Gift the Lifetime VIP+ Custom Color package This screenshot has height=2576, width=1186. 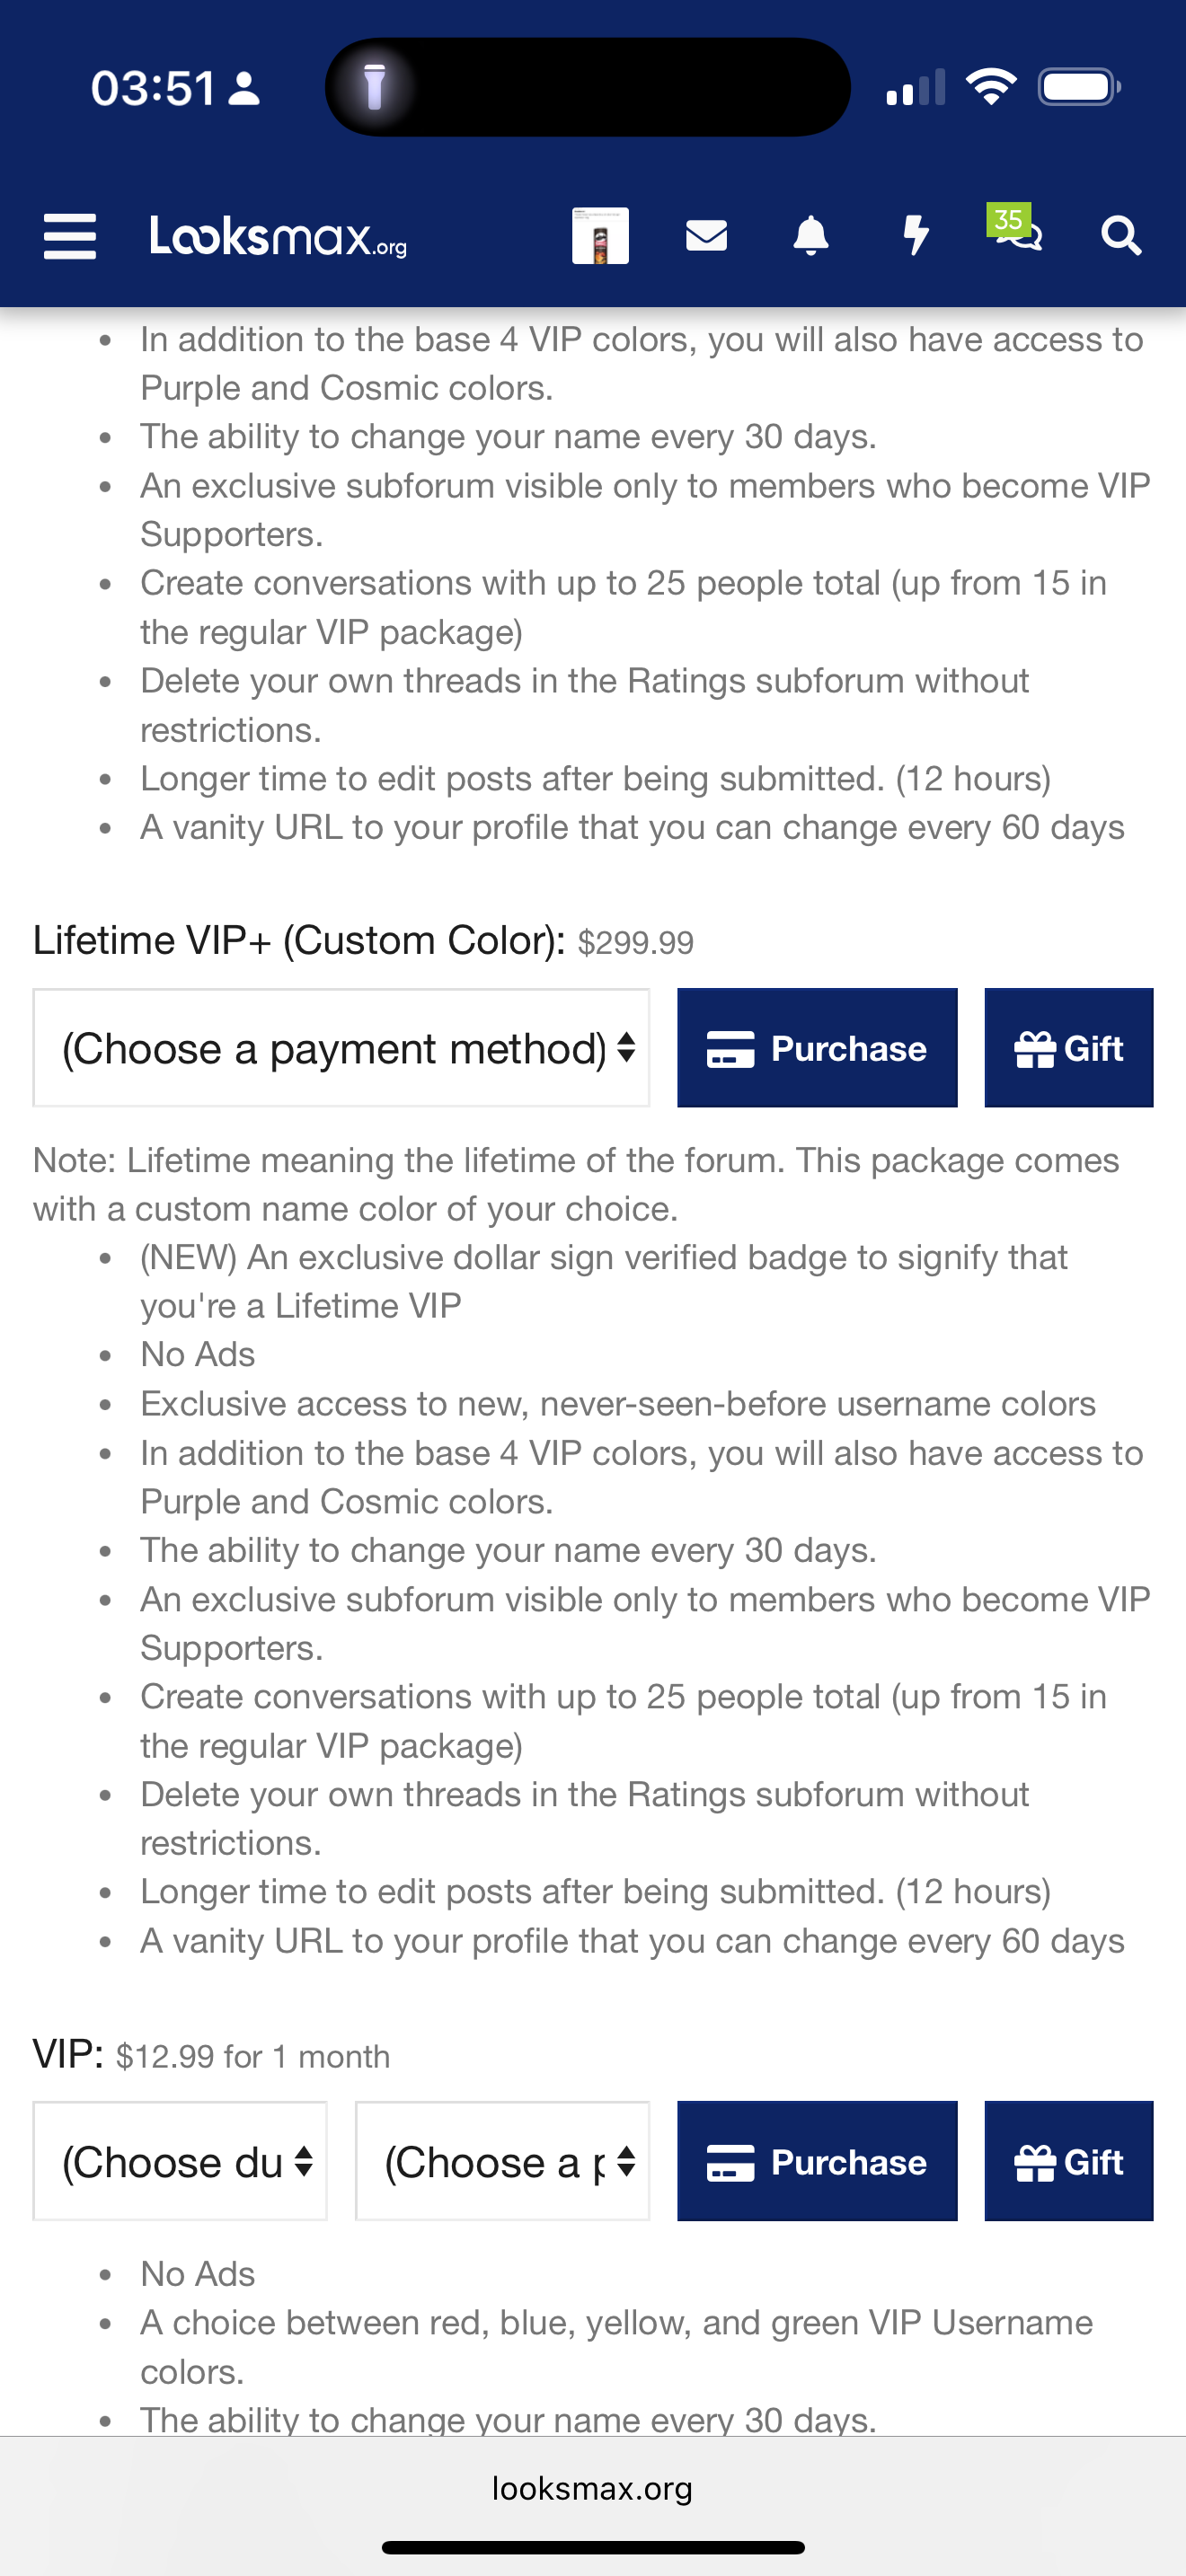tap(1069, 1048)
